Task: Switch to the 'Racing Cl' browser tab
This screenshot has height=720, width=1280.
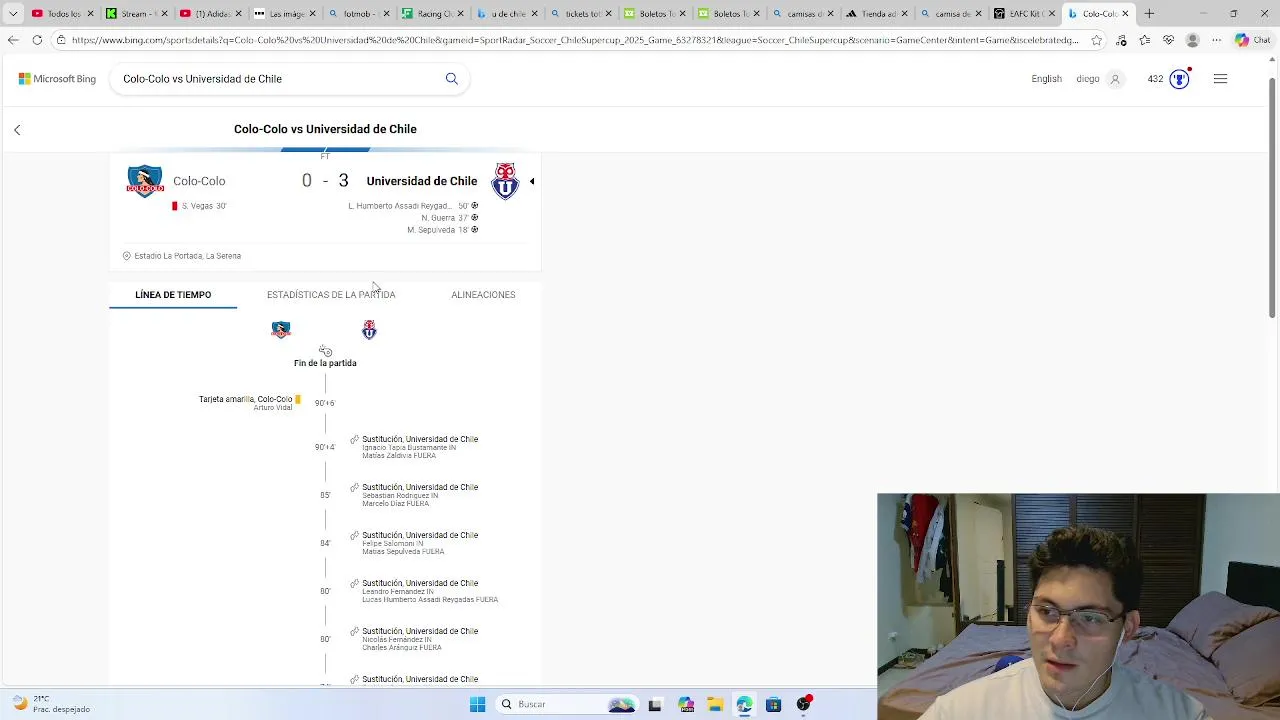Action: coord(432,14)
